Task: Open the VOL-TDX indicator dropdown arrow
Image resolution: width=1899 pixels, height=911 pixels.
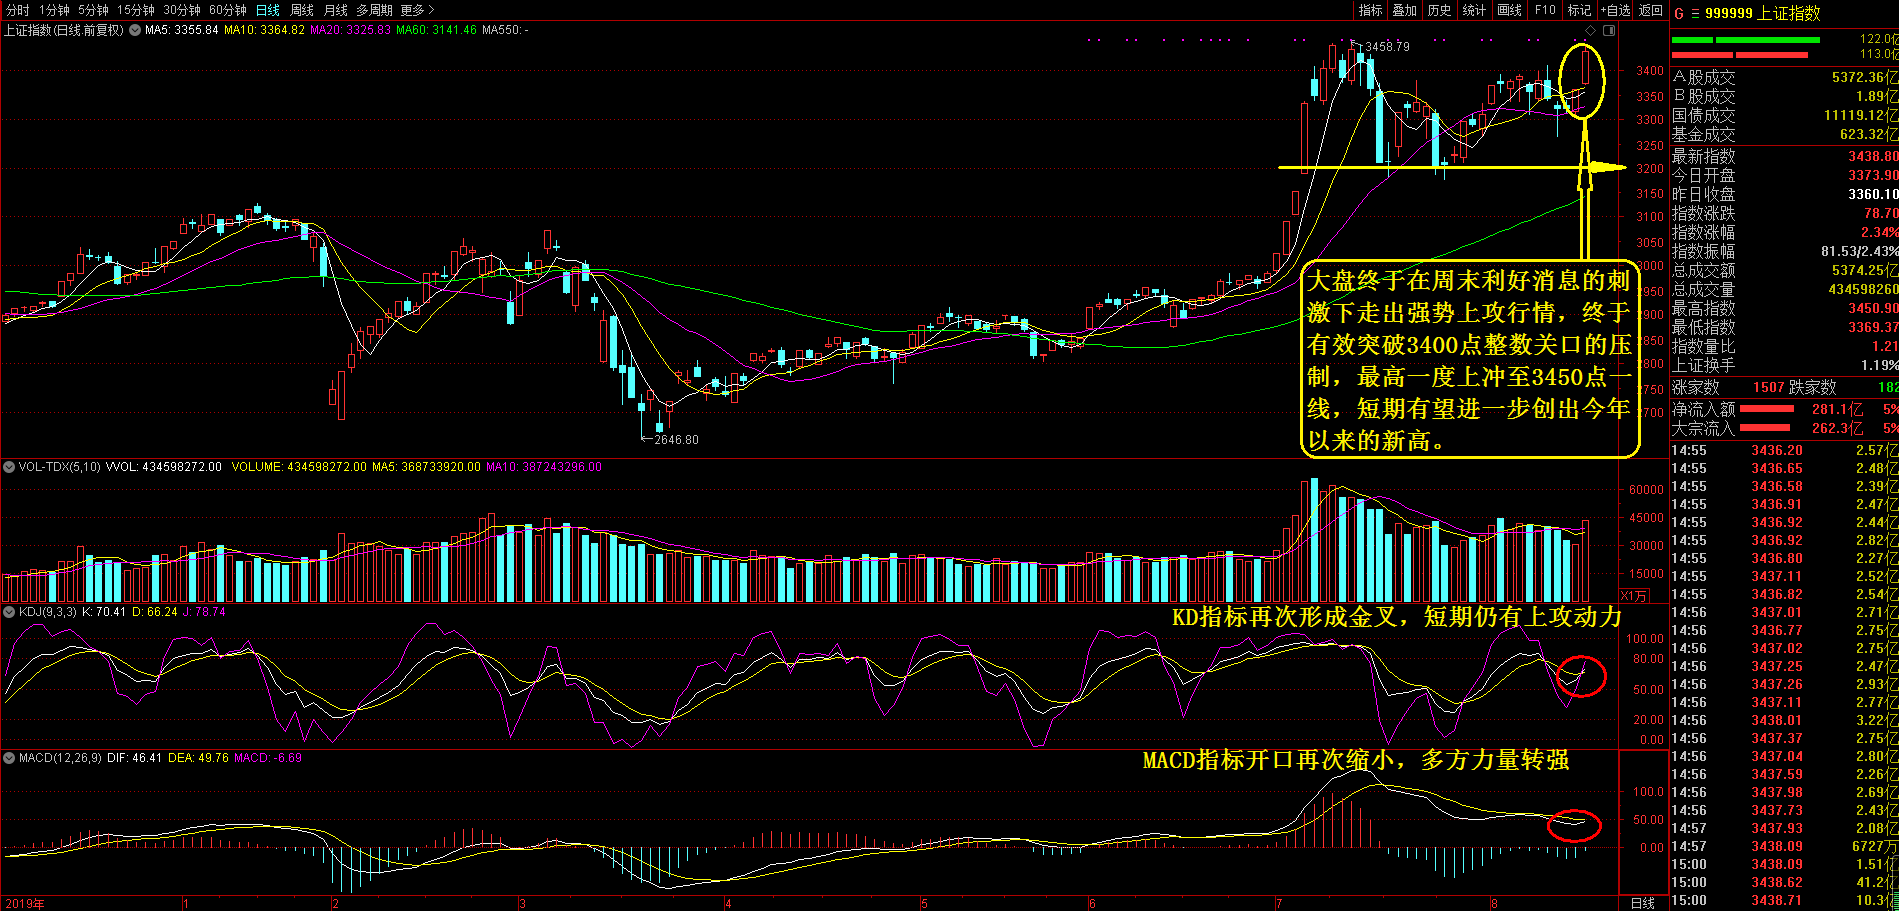Action: pyautogui.click(x=9, y=467)
